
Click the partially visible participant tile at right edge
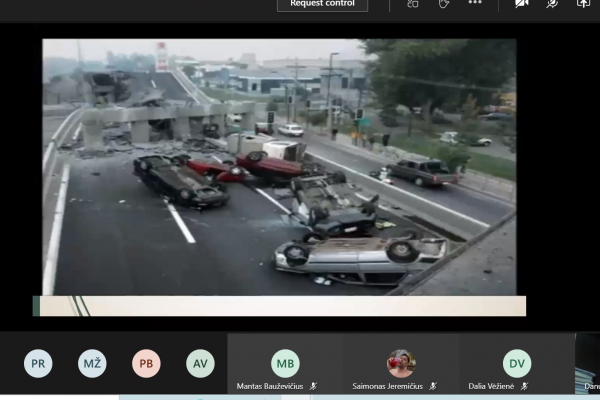[x=588, y=363]
